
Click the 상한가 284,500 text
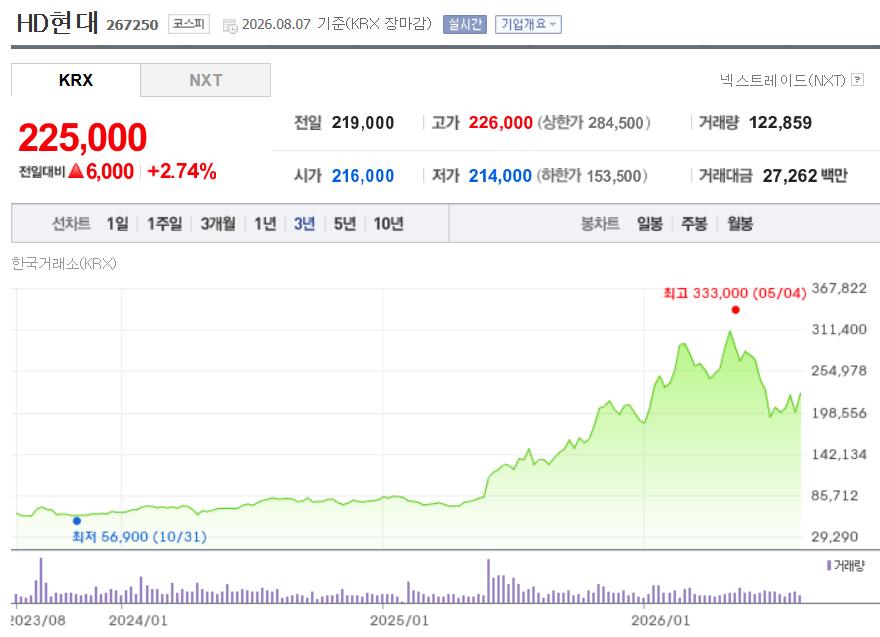pyautogui.click(x=594, y=122)
